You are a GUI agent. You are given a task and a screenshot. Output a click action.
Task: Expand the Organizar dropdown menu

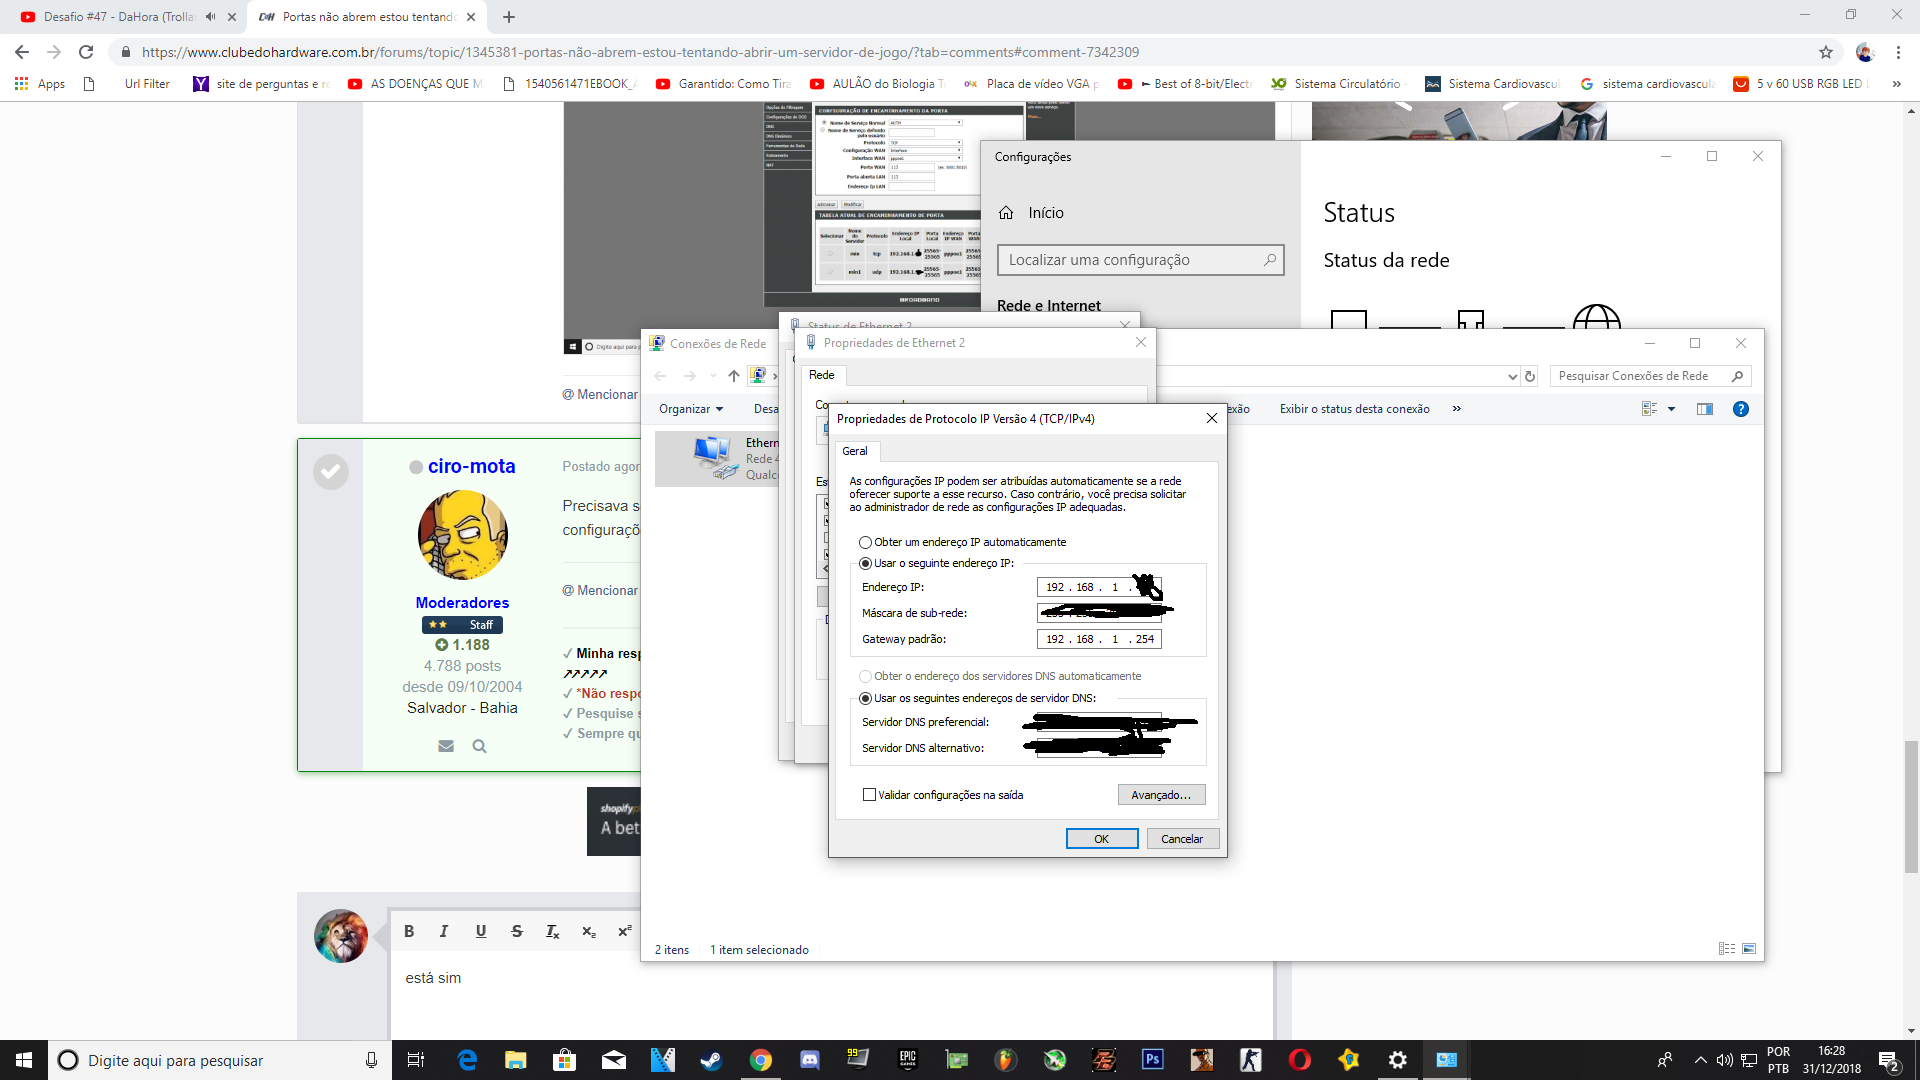pos(691,409)
